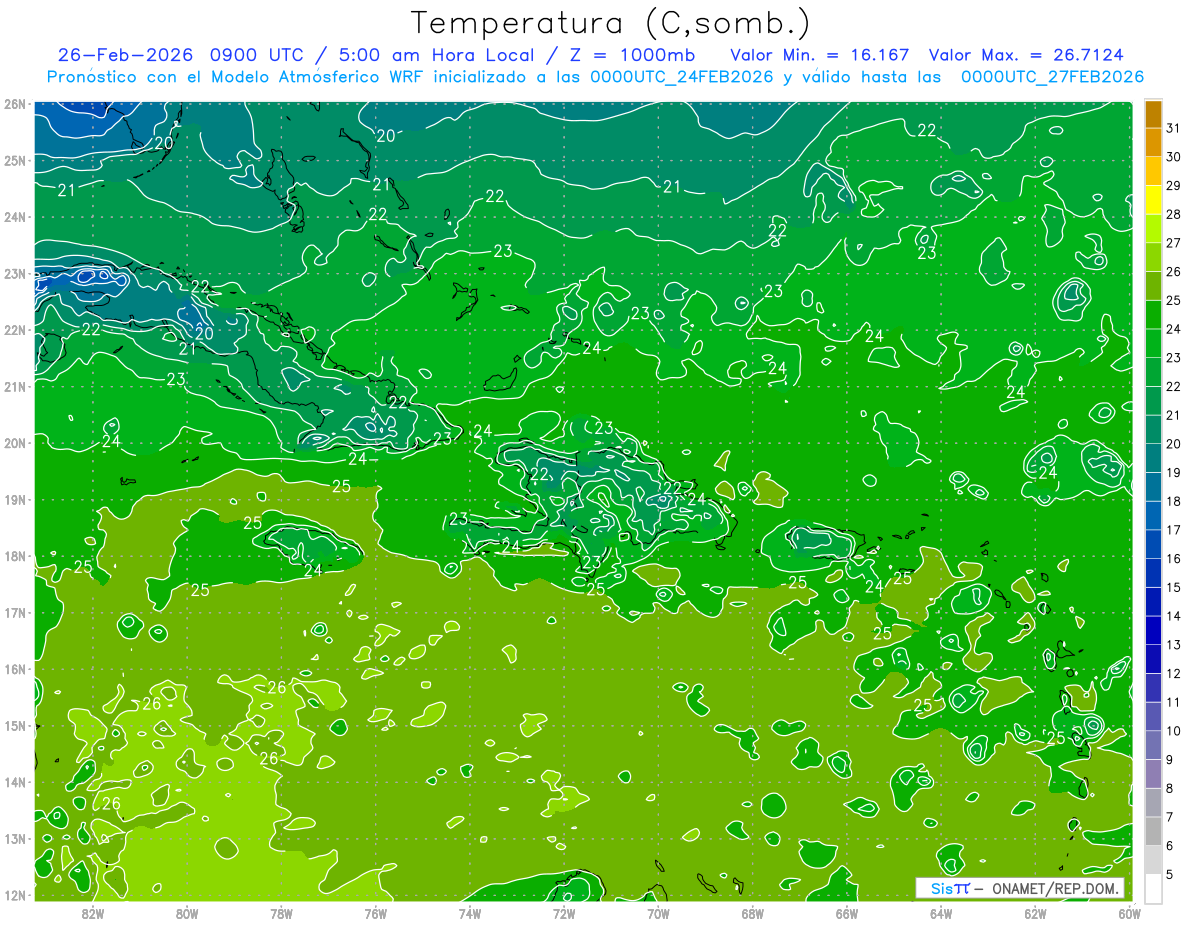Click the '19N' latitude axis label
The height and width of the screenshot is (927, 1200).
[x=14, y=499]
